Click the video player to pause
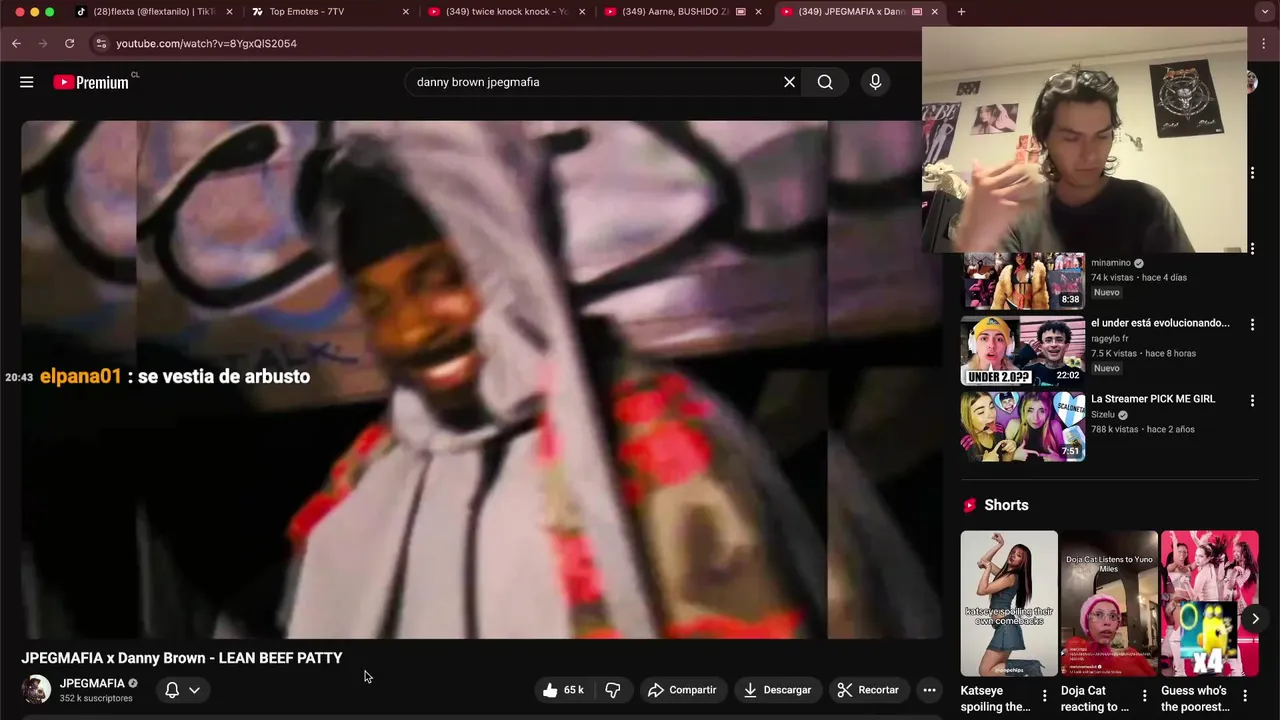Image resolution: width=1280 pixels, height=720 pixels. (481, 380)
